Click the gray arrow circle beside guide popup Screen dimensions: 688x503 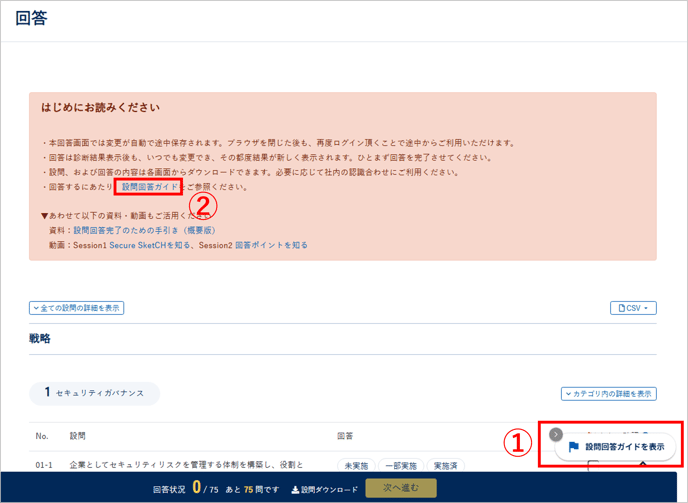[x=556, y=435]
